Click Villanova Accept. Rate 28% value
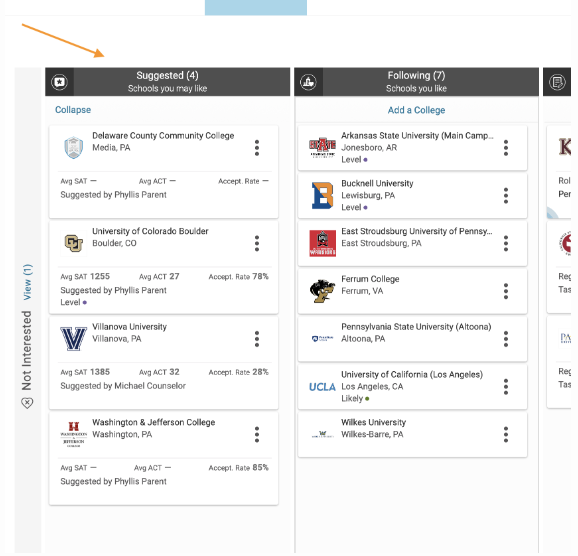The width and height of the screenshot is (578, 556). point(260,372)
